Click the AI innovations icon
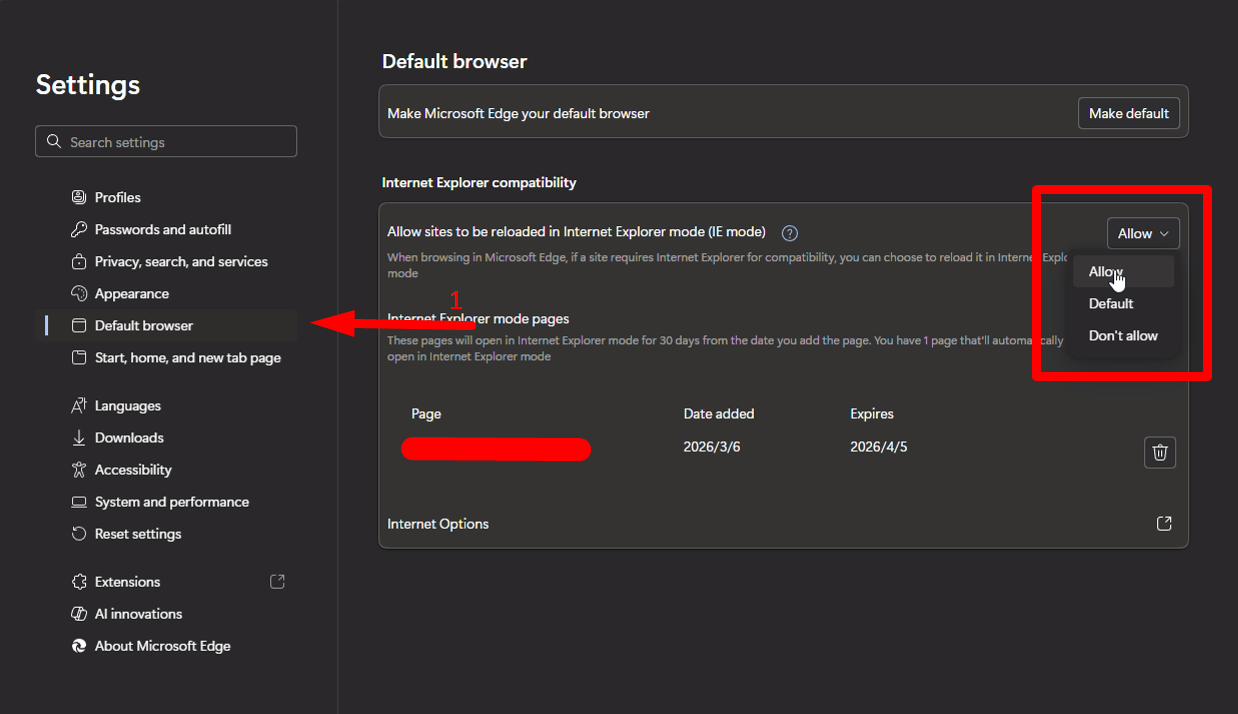Image resolution: width=1238 pixels, height=714 pixels. tap(79, 613)
